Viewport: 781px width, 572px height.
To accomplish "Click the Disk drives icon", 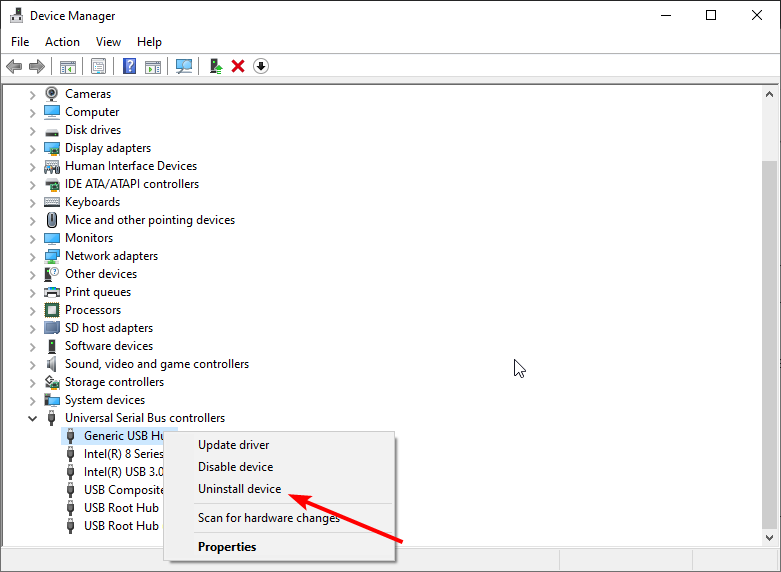I will click(52, 132).
